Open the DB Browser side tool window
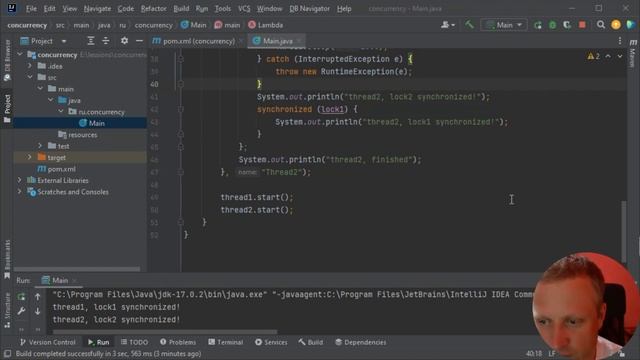The height and width of the screenshot is (360, 640). [x=7, y=60]
